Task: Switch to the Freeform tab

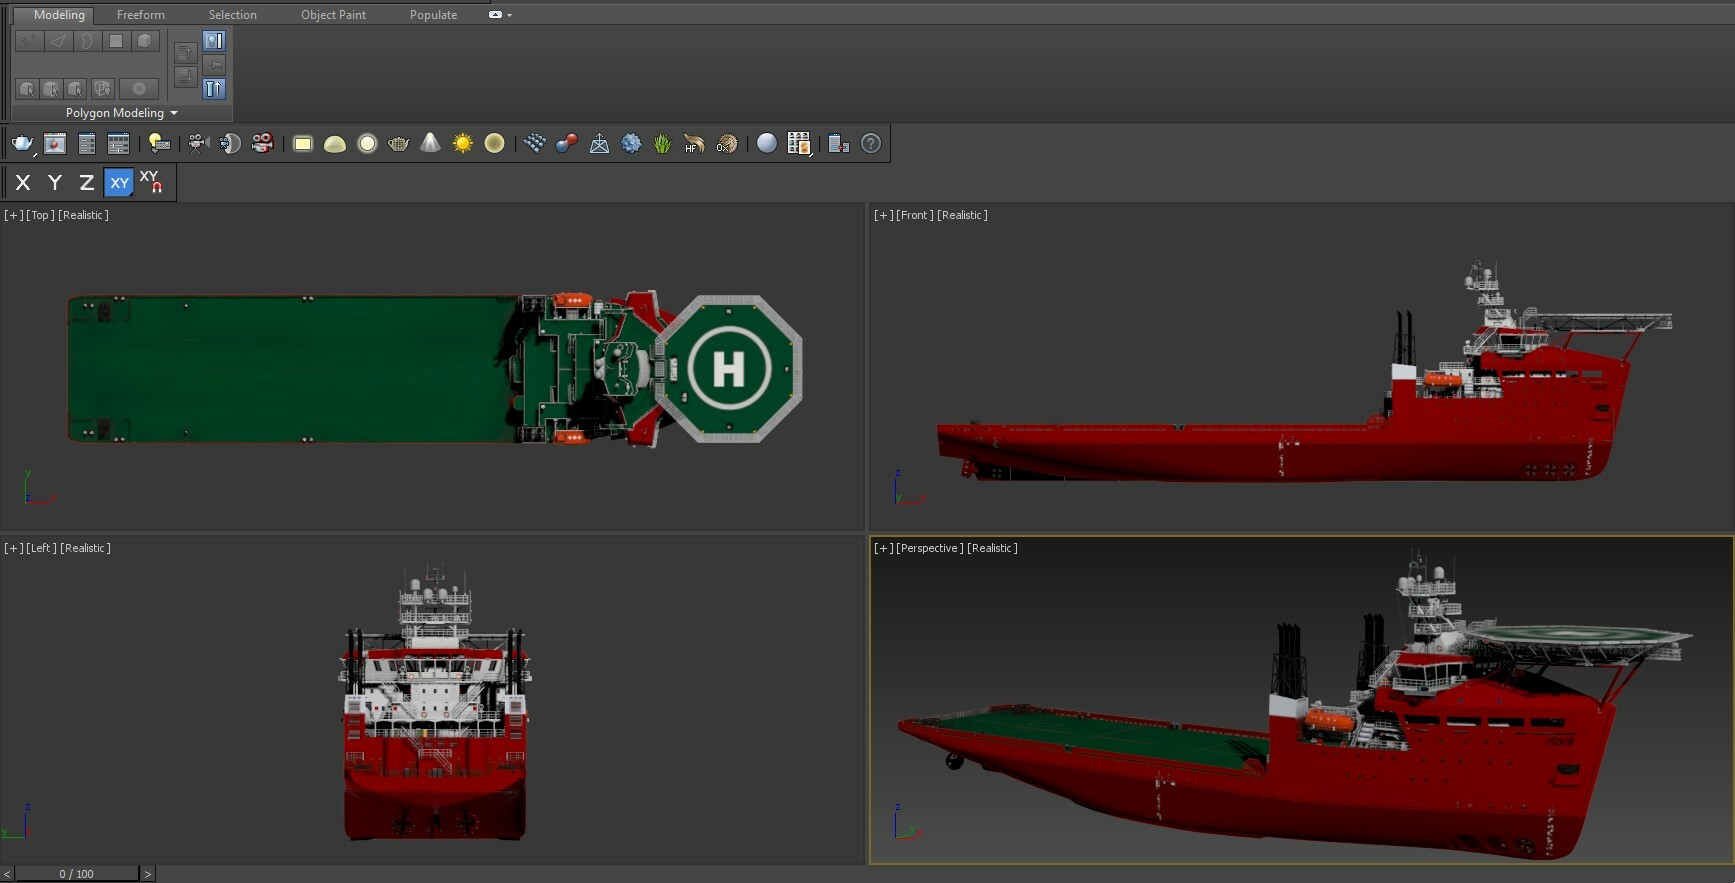Action: [140, 15]
